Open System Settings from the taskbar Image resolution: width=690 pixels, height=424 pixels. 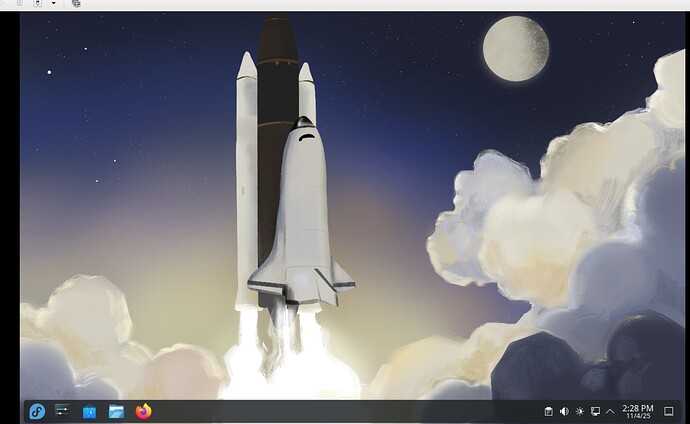pos(62,411)
